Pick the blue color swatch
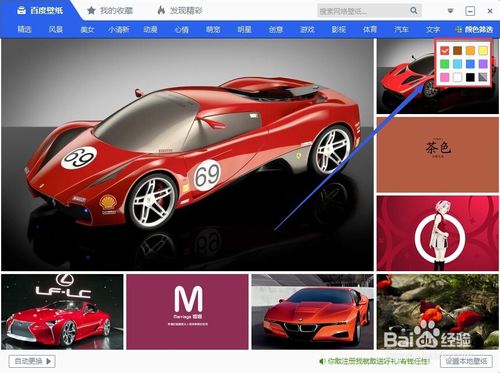The image size is (500, 373). [x=470, y=64]
